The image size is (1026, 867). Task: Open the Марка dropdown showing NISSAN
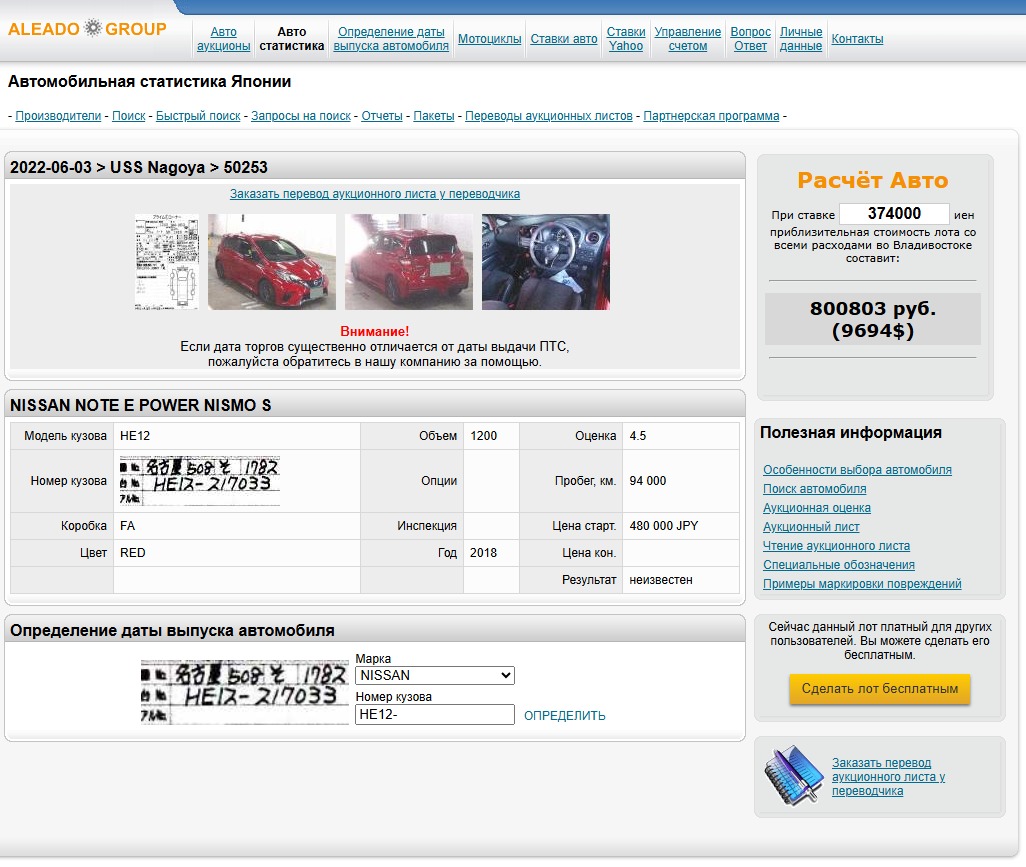[x=435, y=676]
